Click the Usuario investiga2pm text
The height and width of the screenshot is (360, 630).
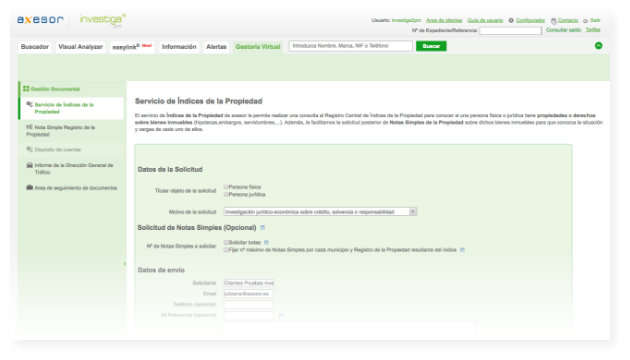pyautogui.click(x=396, y=20)
